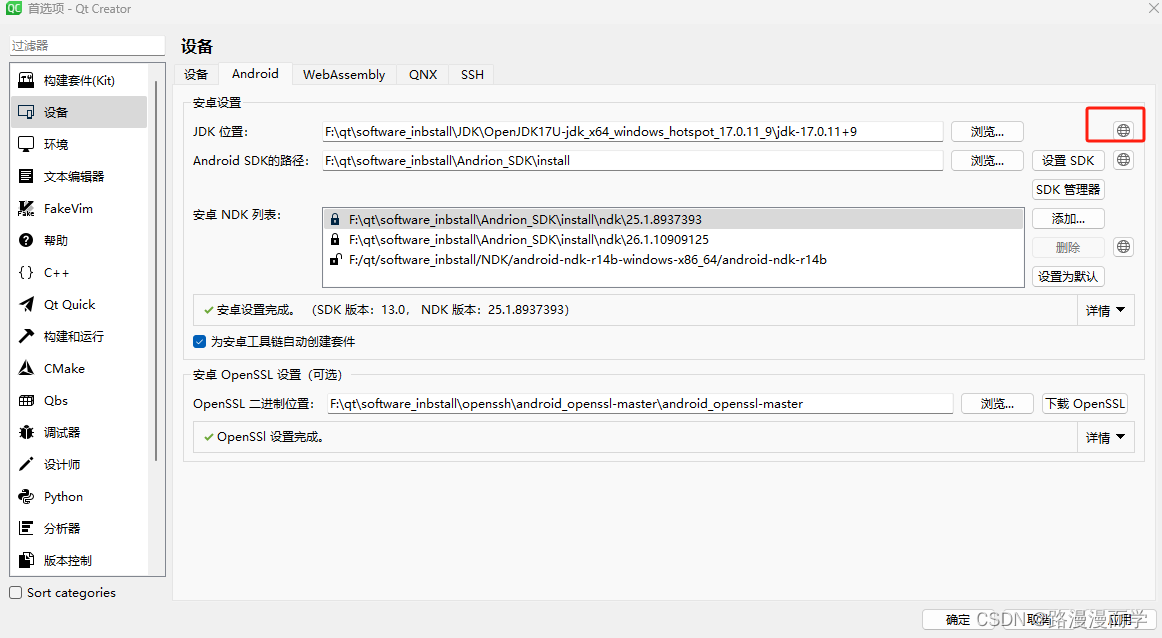Click 添加 to add an NDK

click(x=1068, y=219)
